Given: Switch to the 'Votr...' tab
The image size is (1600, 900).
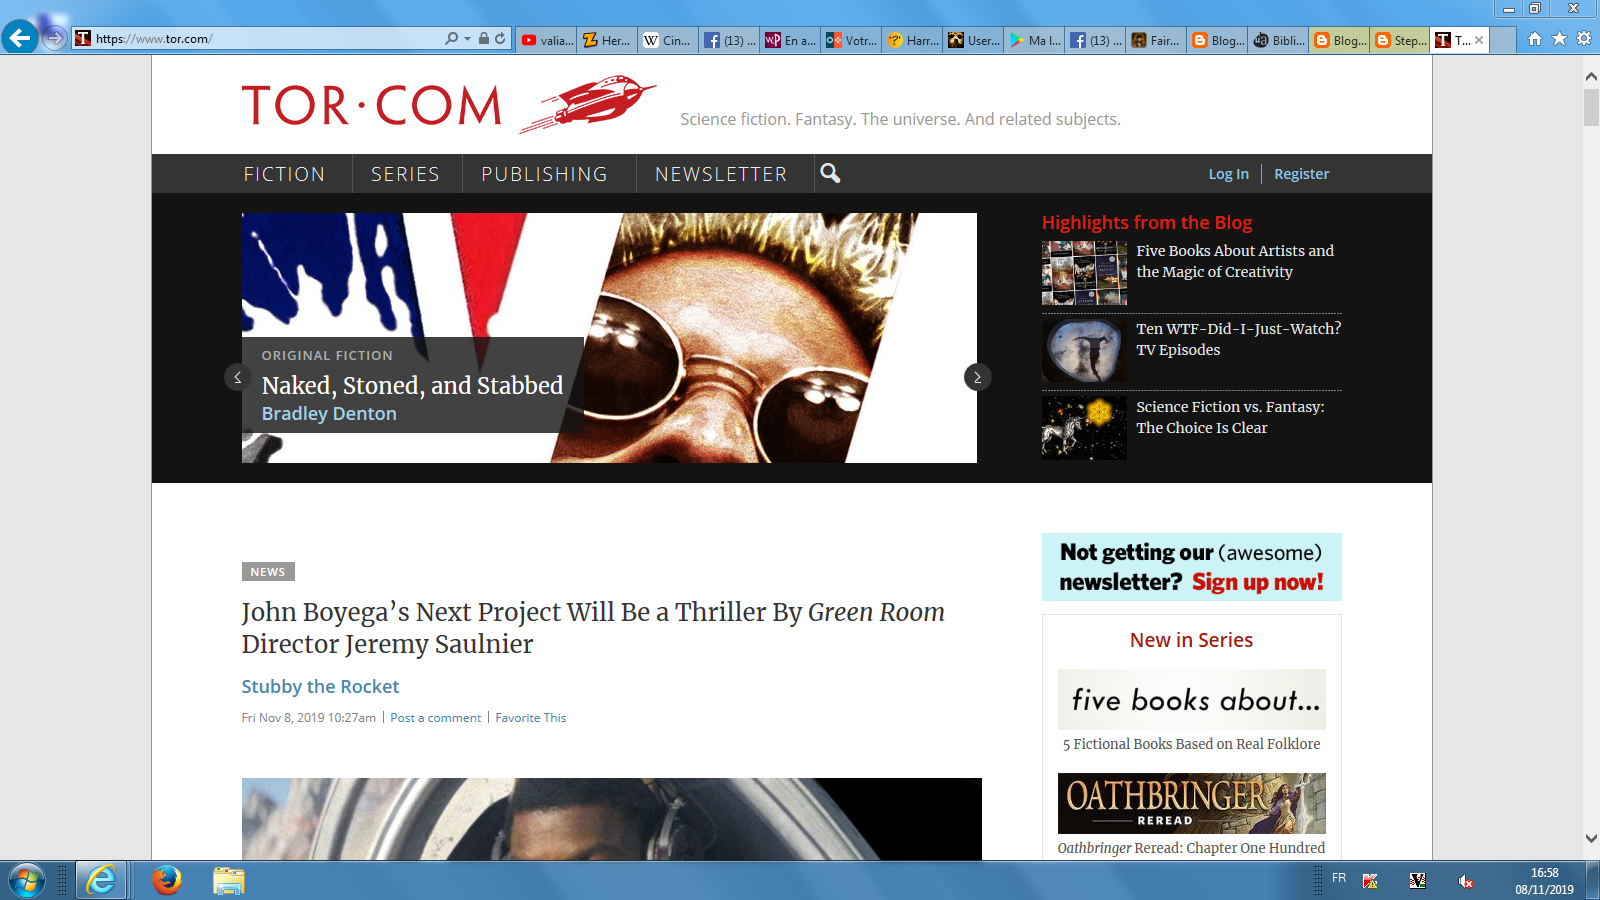Looking at the screenshot, I should (851, 40).
